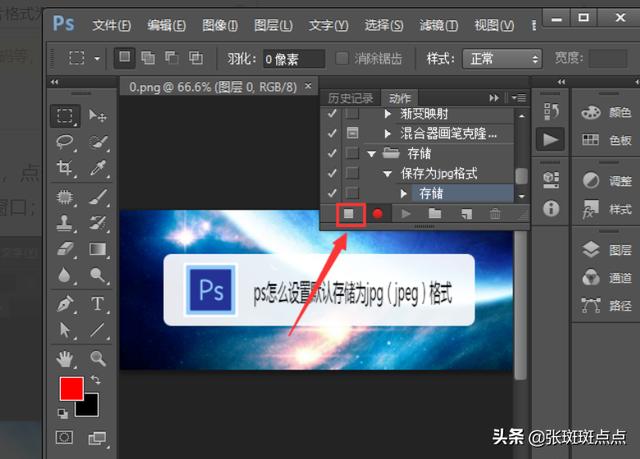Toggle dialog box for 保存为jpg格式 action
This screenshot has width=640, height=459.
pos(352,173)
